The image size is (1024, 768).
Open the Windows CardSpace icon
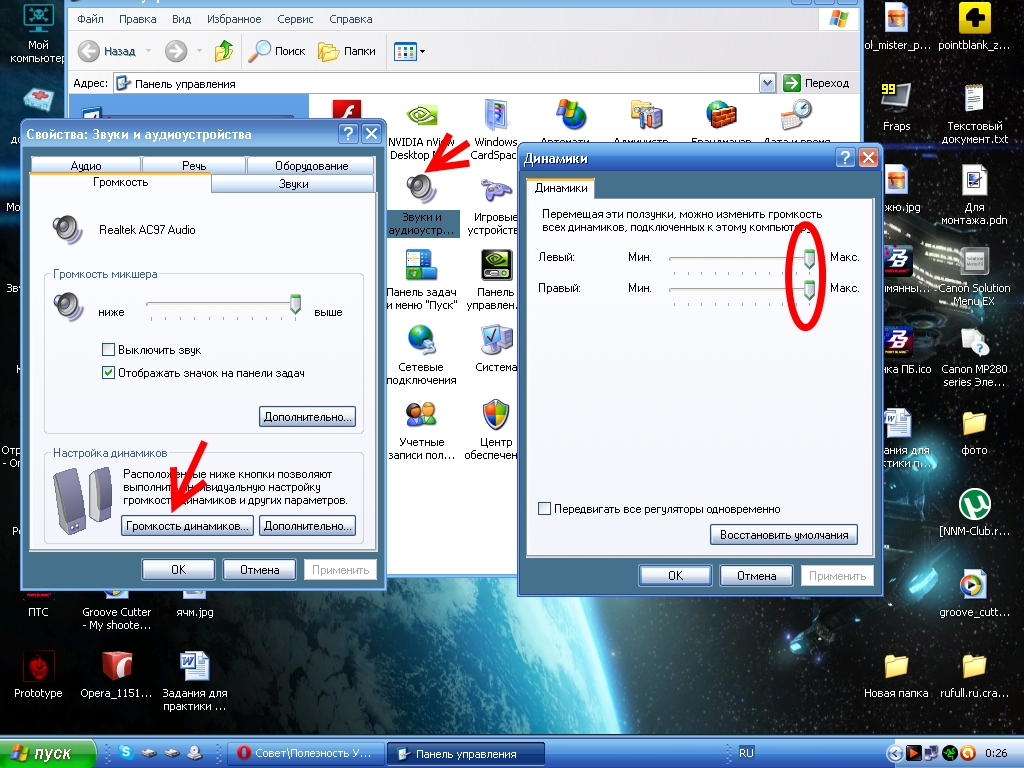pyautogui.click(x=494, y=129)
